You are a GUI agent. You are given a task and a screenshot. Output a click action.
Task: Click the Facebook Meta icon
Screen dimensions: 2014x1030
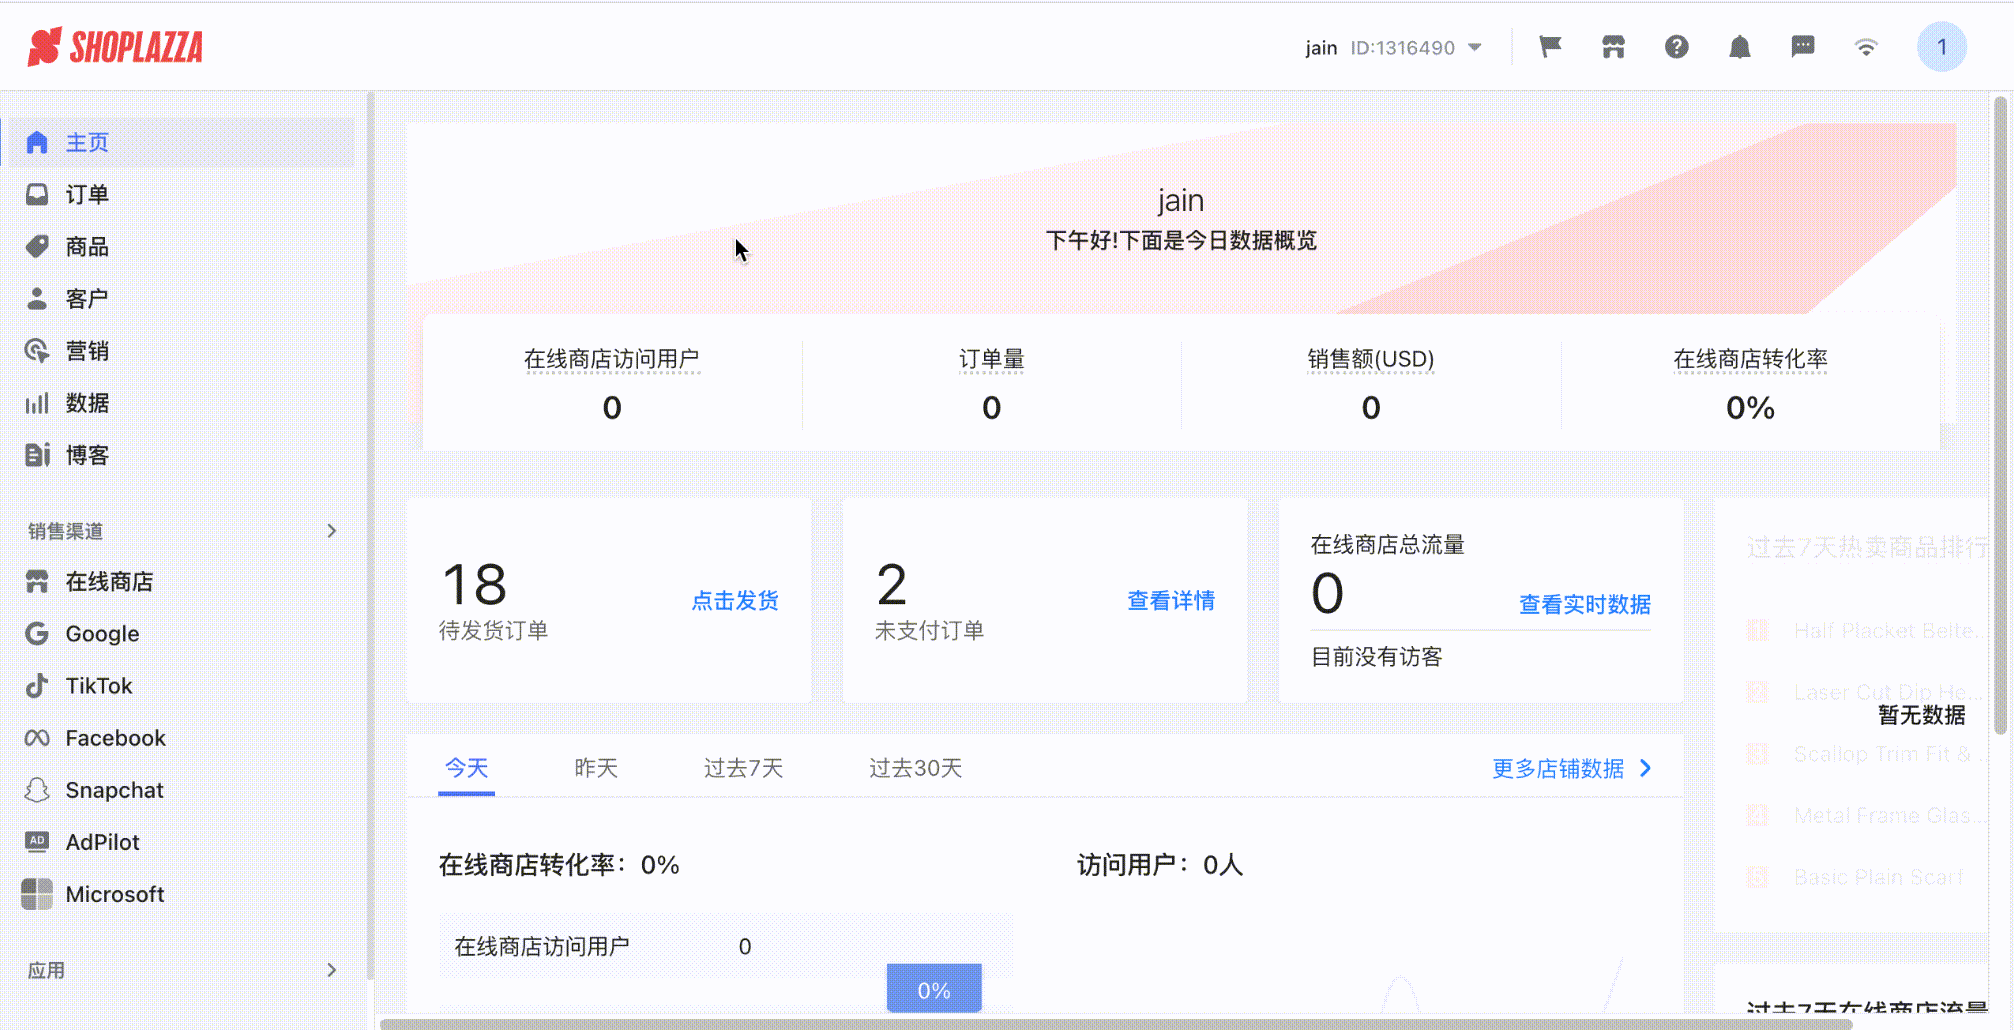[x=37, y=737]
